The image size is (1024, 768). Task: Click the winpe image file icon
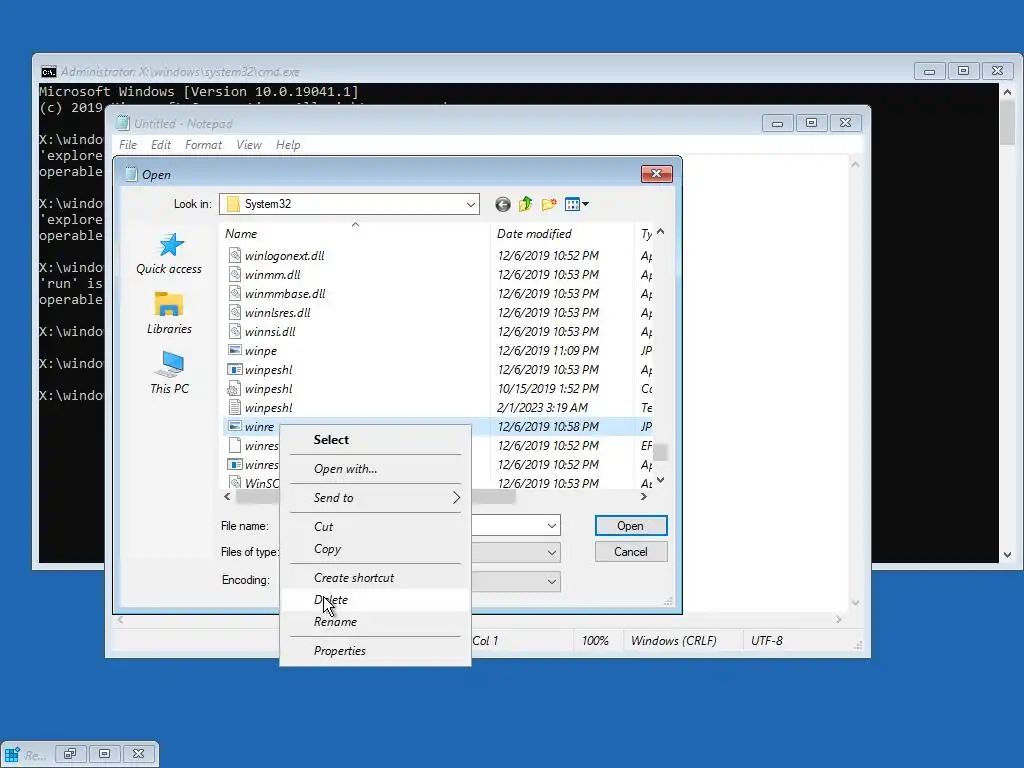(x=234, y=350)
